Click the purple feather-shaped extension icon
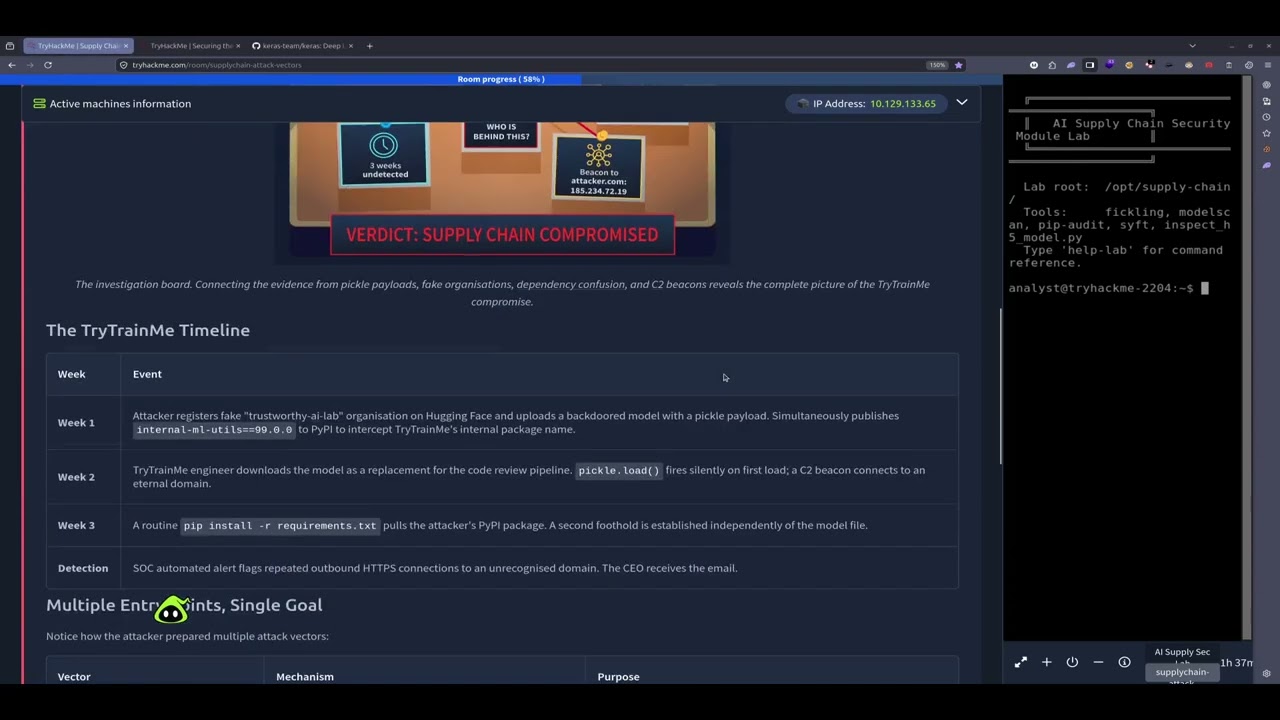1280x720 pixels. click(x=1071, y=65)
